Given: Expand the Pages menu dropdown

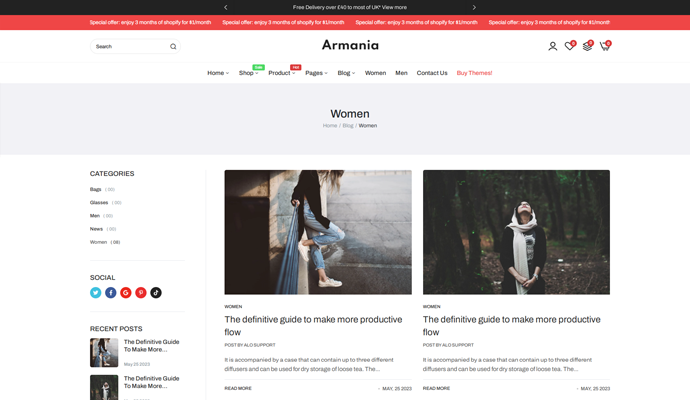Looking at the screenshot, I should [x=316, y=73].
